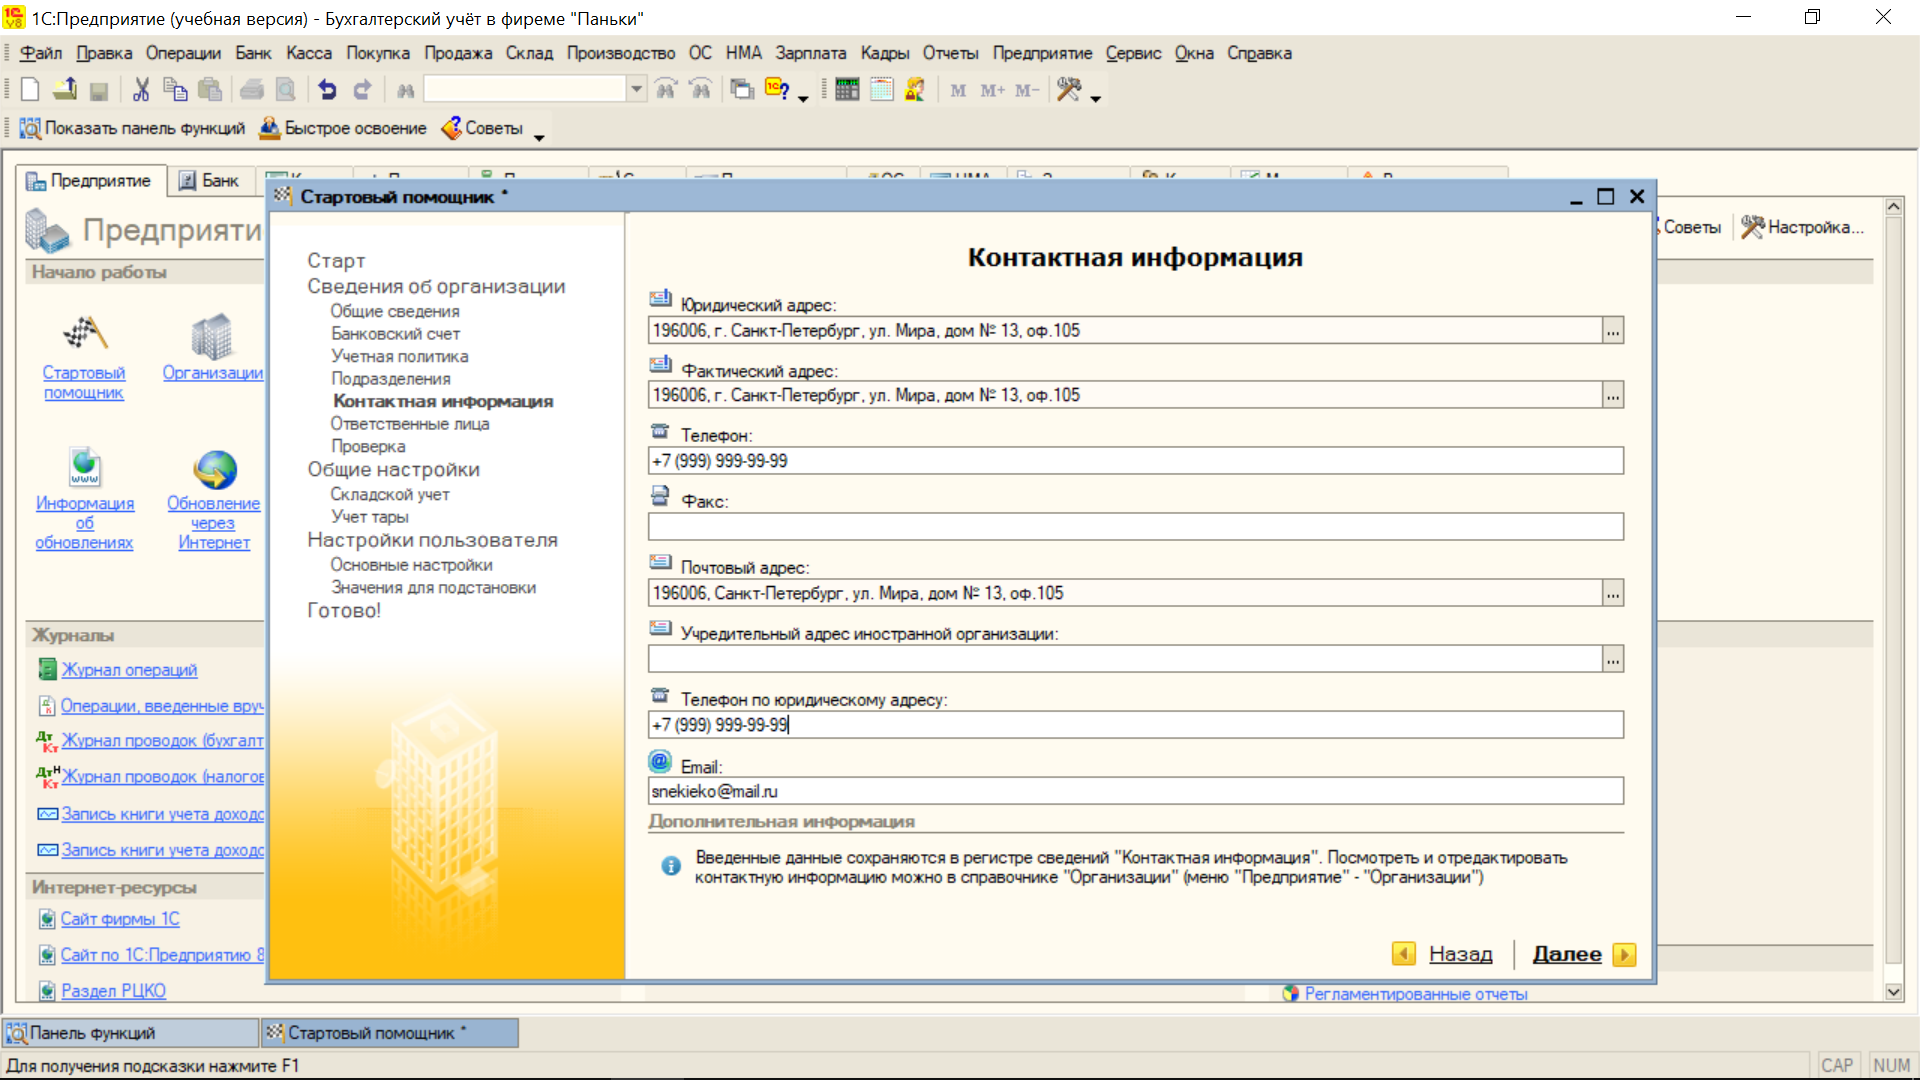Click the Обновление через Интернет globe icon
Screen dimensions: 1920x1080
pyautogui.click(x=215, y=469)
